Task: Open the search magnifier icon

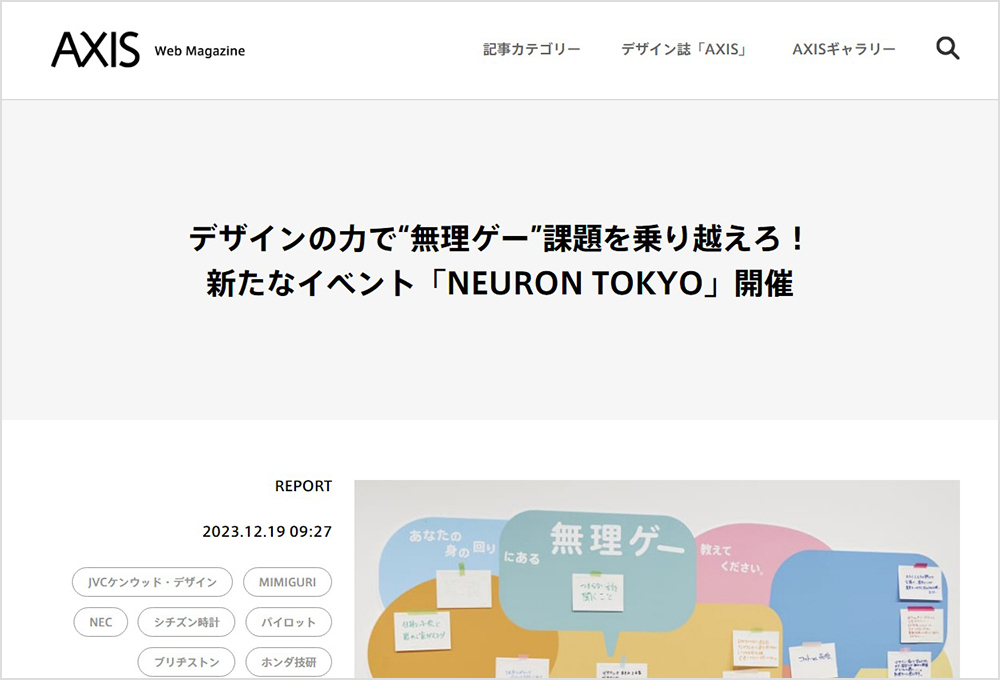Action: (x=947, y=49)
